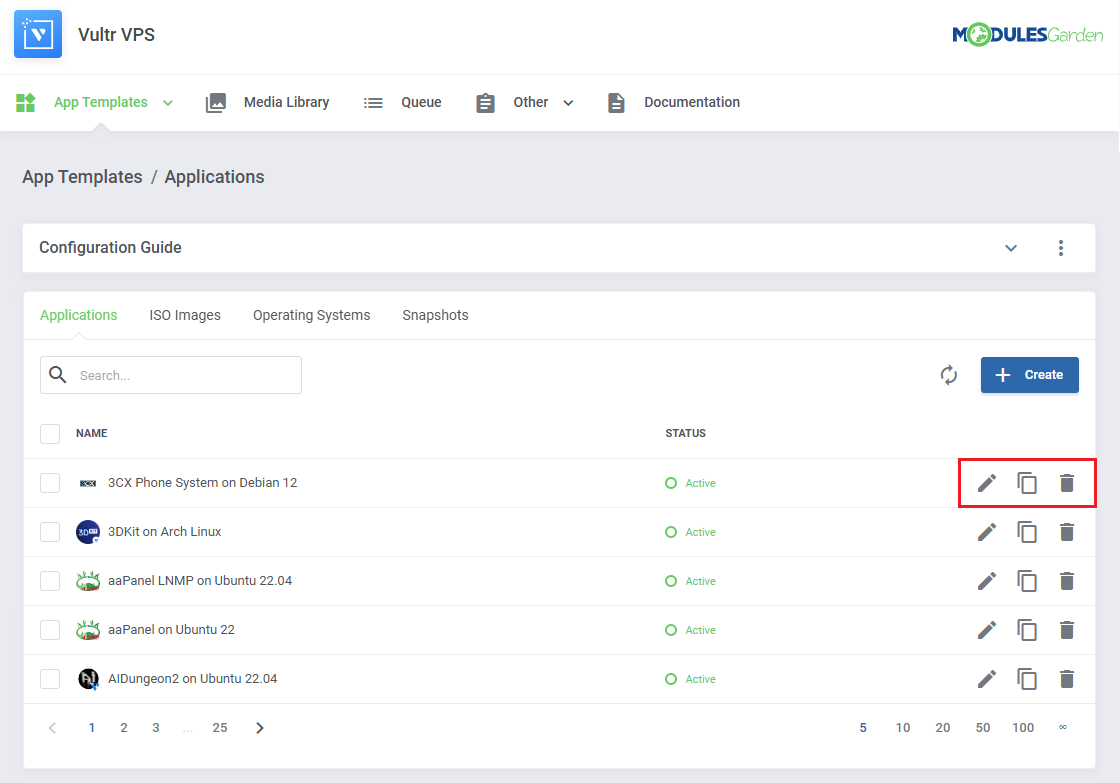Expand the Configuration Guide panel chevron

1011,248
